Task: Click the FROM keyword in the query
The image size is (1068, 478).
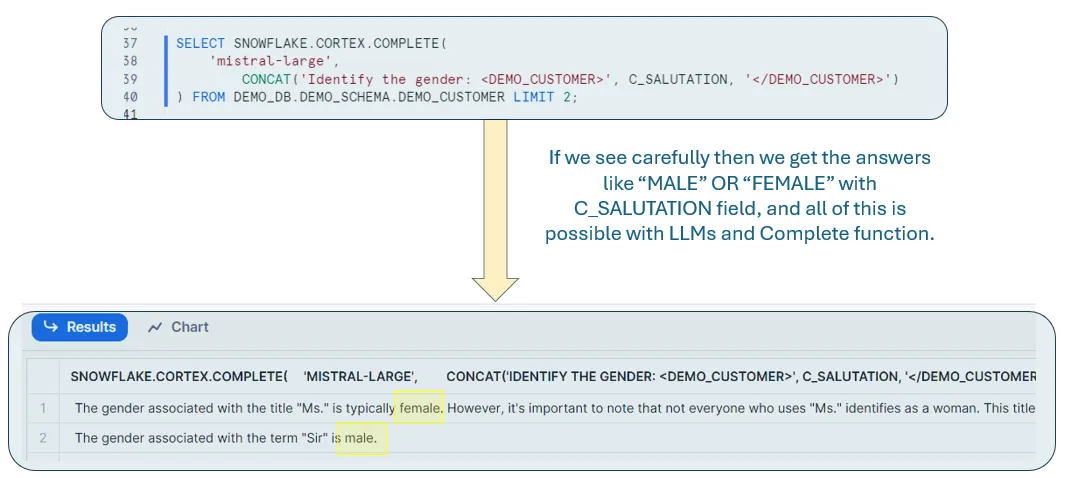Action: pyautogui.click(x=209, y=97)
